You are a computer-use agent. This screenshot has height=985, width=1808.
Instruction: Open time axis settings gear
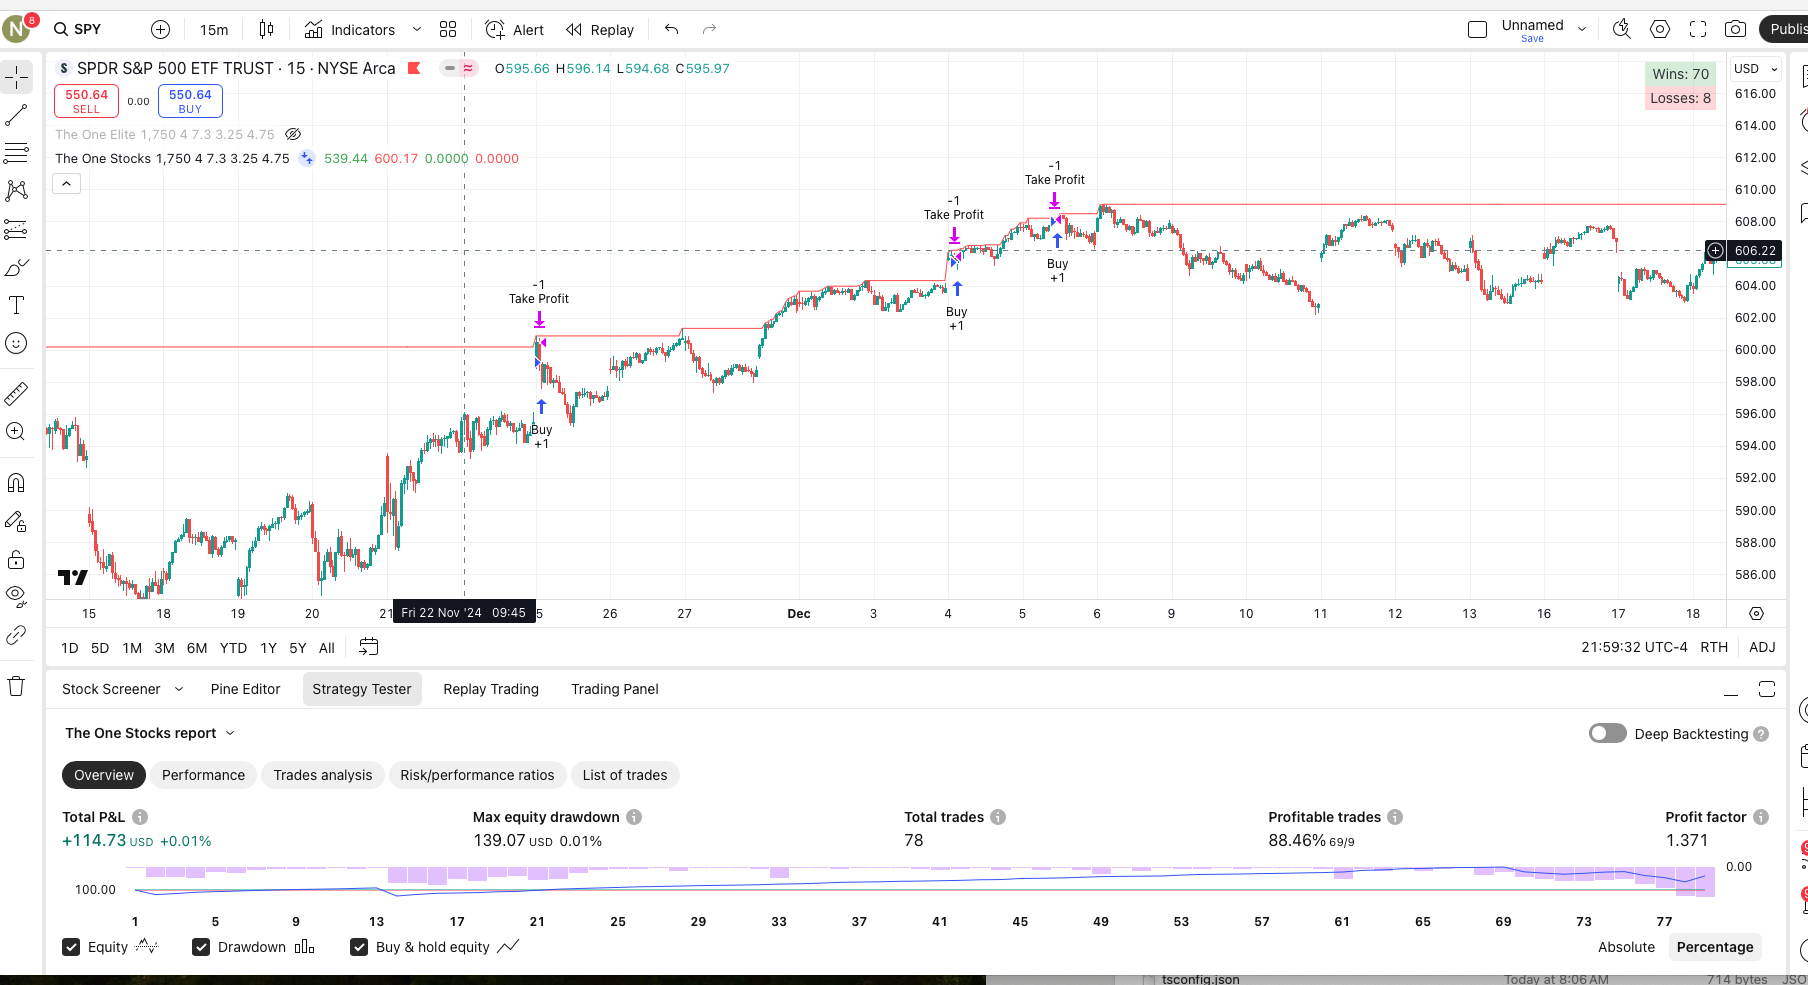[x=1756, y=613]
